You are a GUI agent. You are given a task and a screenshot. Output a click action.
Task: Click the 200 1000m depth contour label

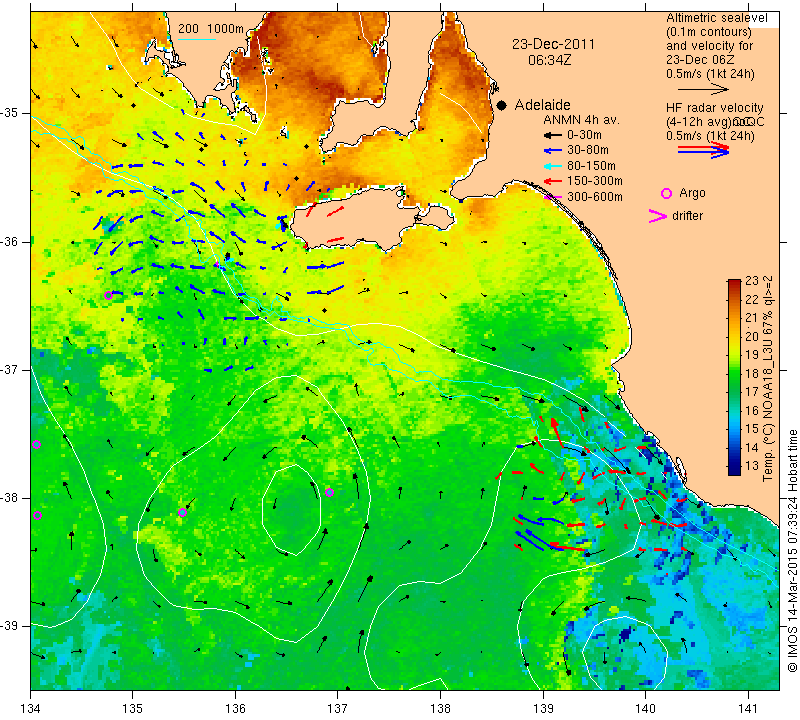click(211, 29)
